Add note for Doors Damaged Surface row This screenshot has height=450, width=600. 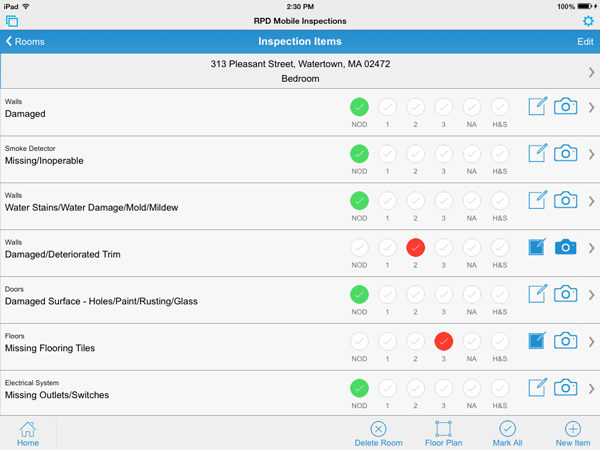538,293
